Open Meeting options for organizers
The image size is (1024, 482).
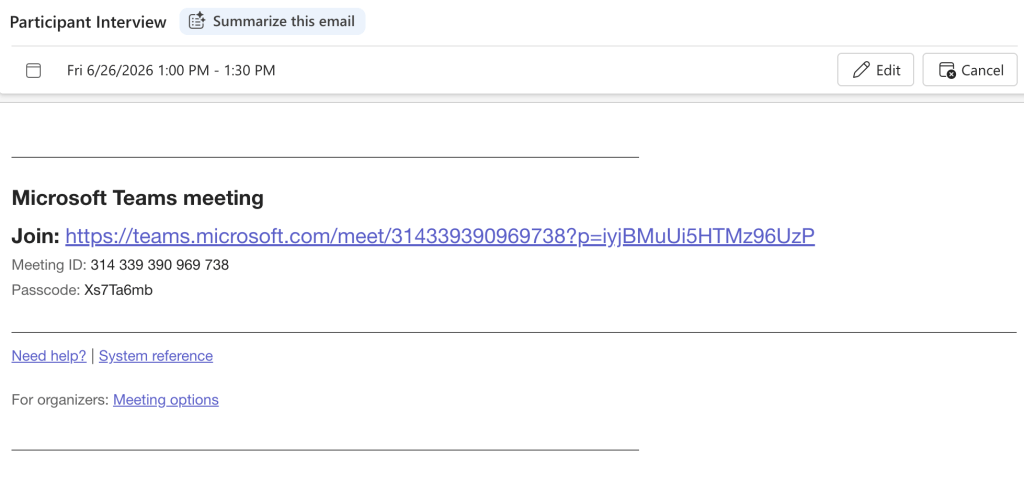tap(166, 400)
